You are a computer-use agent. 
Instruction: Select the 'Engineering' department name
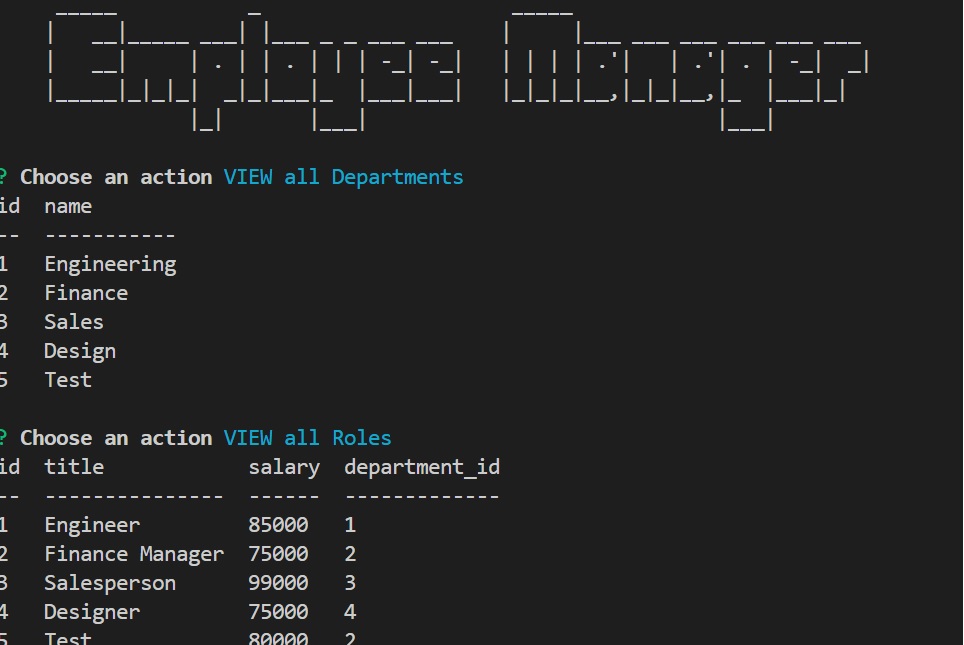coord(110,264)
